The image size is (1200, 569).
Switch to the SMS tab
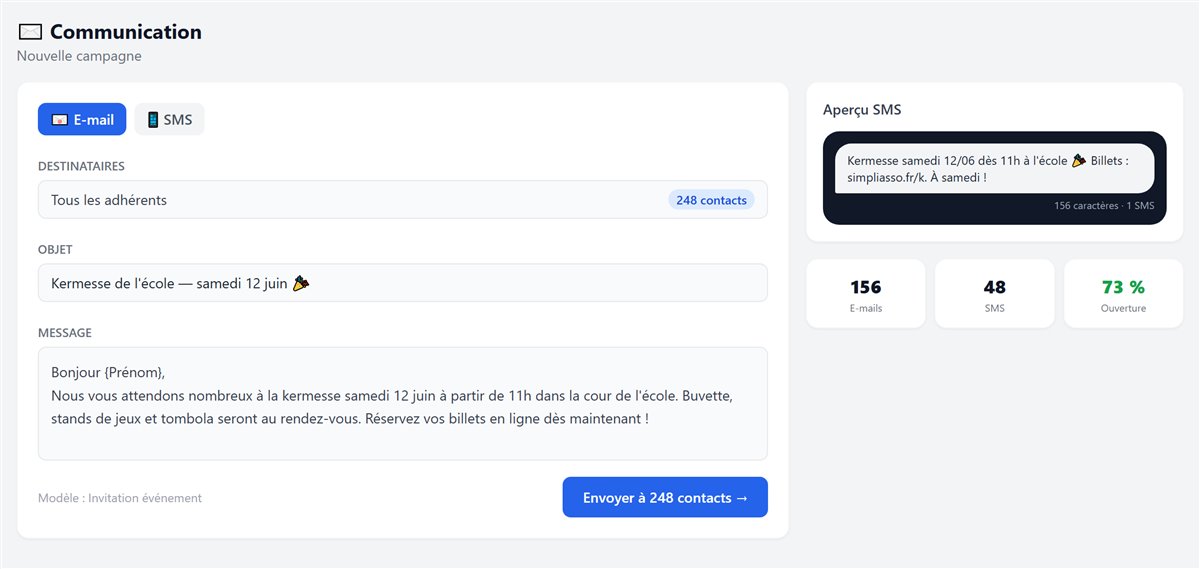coord(169,119)
